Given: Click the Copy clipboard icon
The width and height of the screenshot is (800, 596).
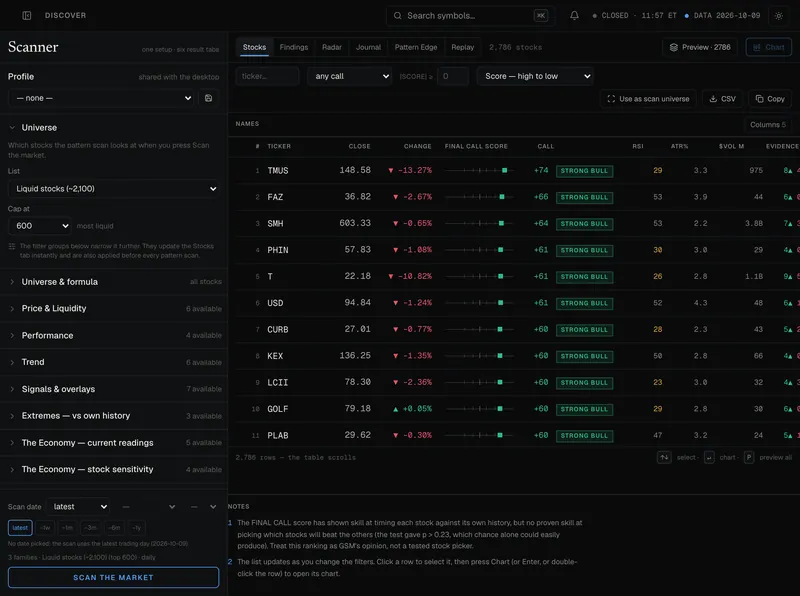Looking at the screenshot, I should coord(759,99).
